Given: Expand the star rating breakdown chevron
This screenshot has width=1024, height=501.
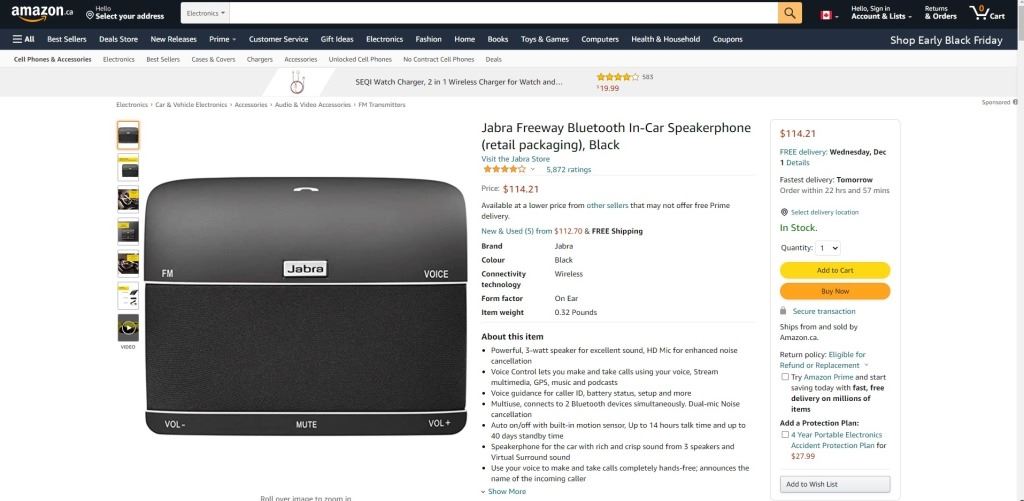Looking at the screenshot, I should coord(532,170).
